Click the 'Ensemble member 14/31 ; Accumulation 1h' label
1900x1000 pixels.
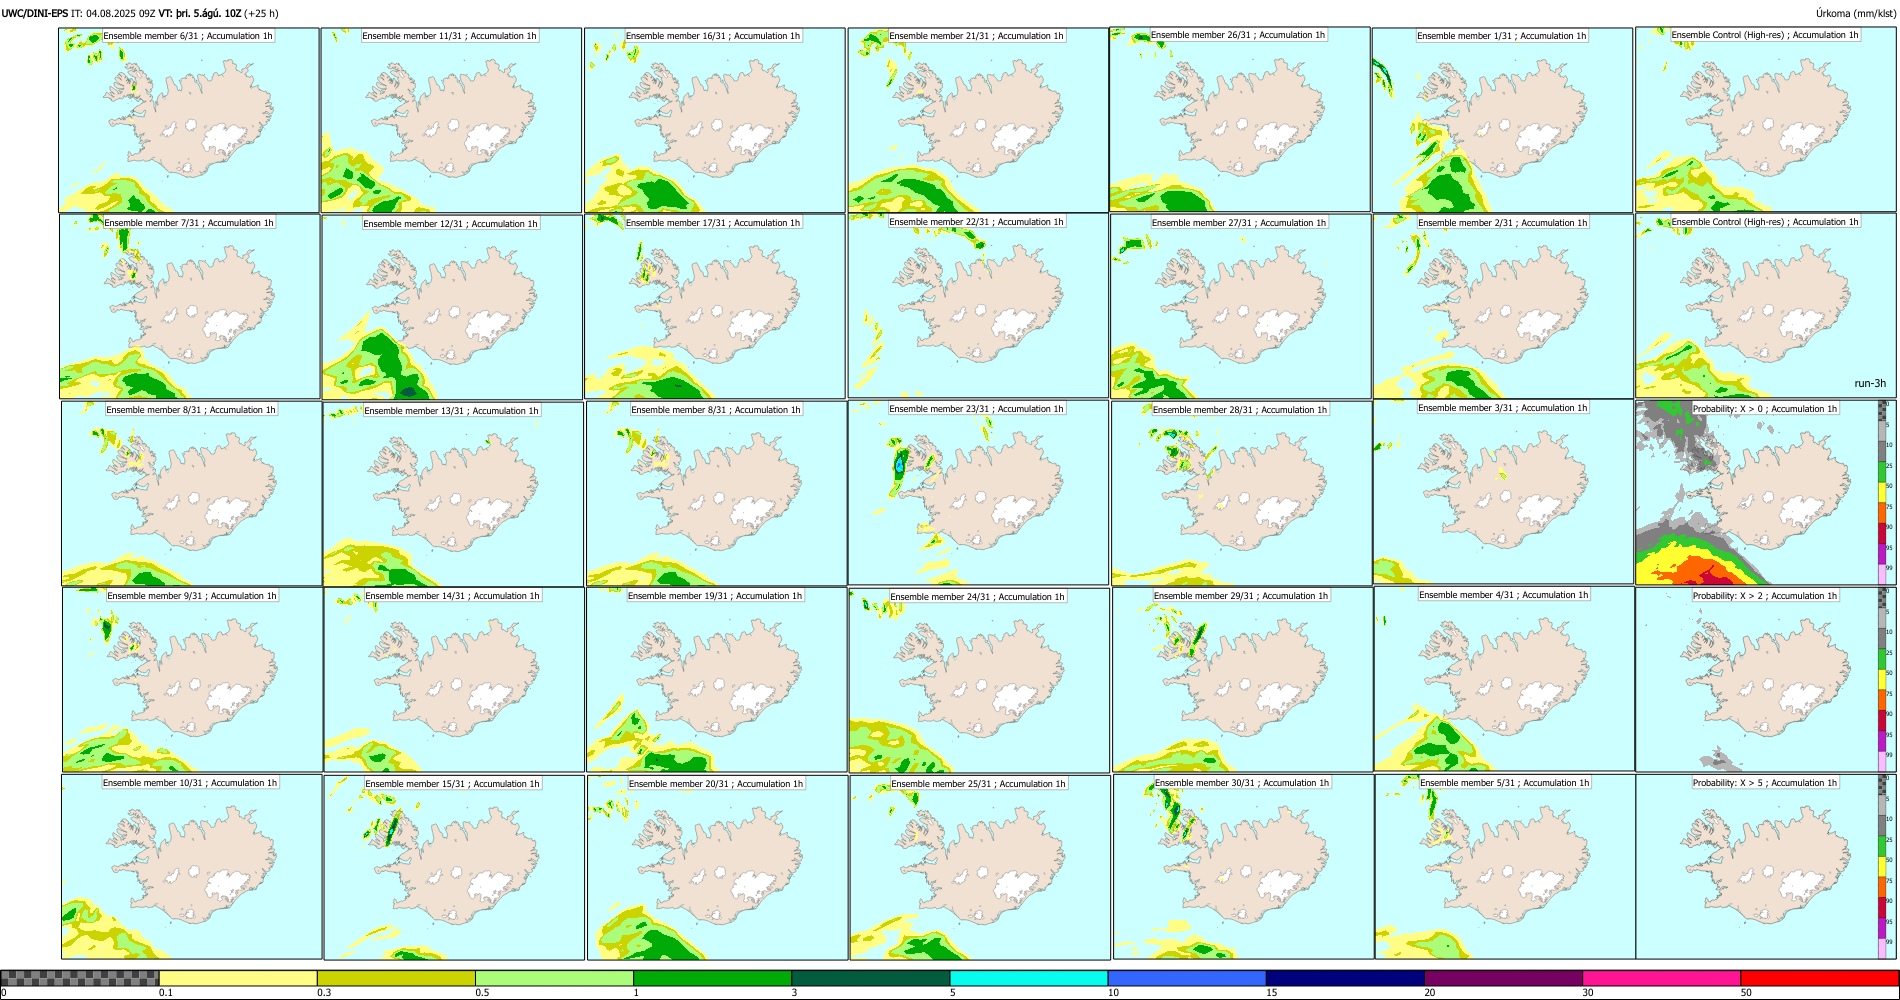click(452, 596)
